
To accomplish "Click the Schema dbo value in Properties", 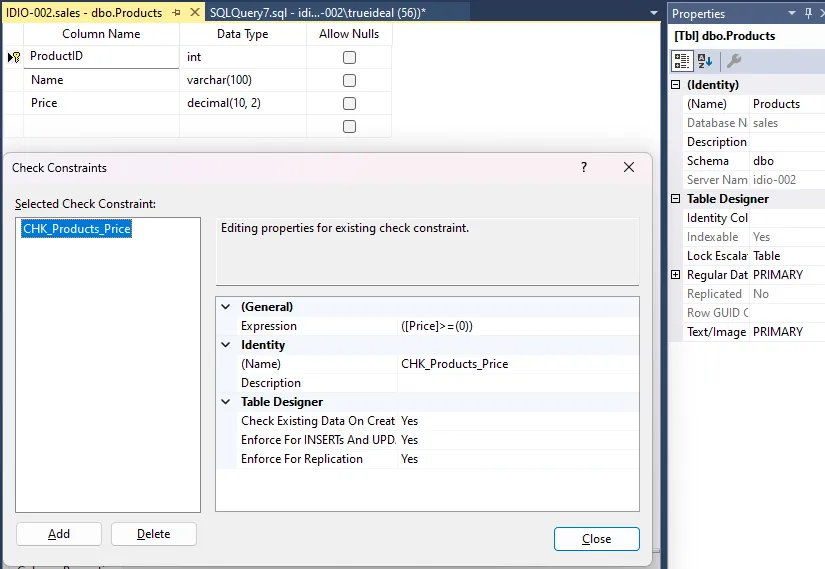I will pyautogui.click(x=787, y=161).
